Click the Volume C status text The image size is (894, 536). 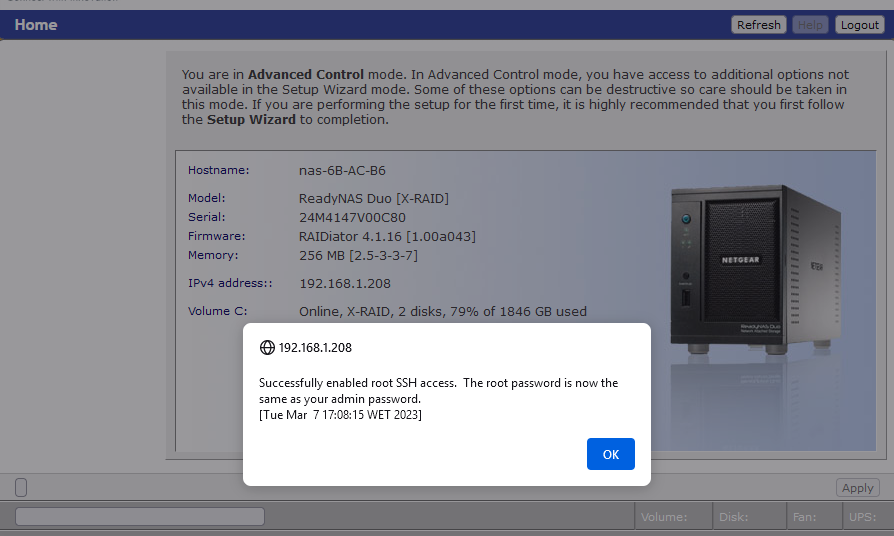[443, 311]
